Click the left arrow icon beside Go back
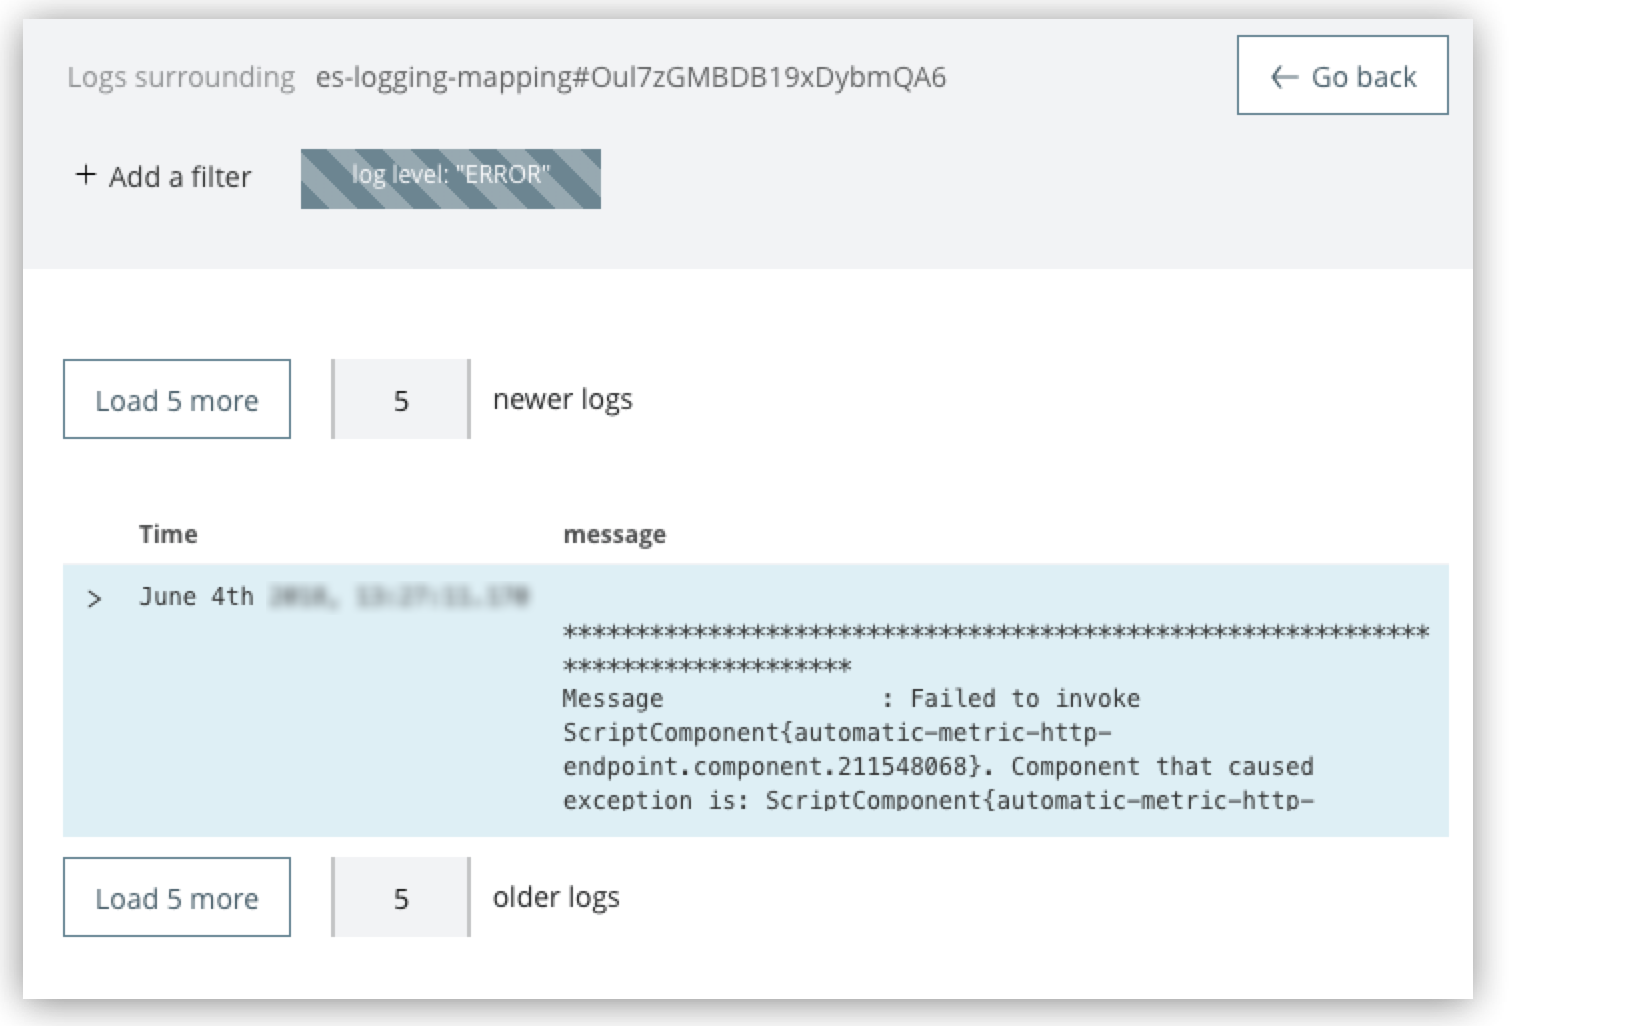This screenshot has width=1630, height=1026. (x=1284, y=77)
